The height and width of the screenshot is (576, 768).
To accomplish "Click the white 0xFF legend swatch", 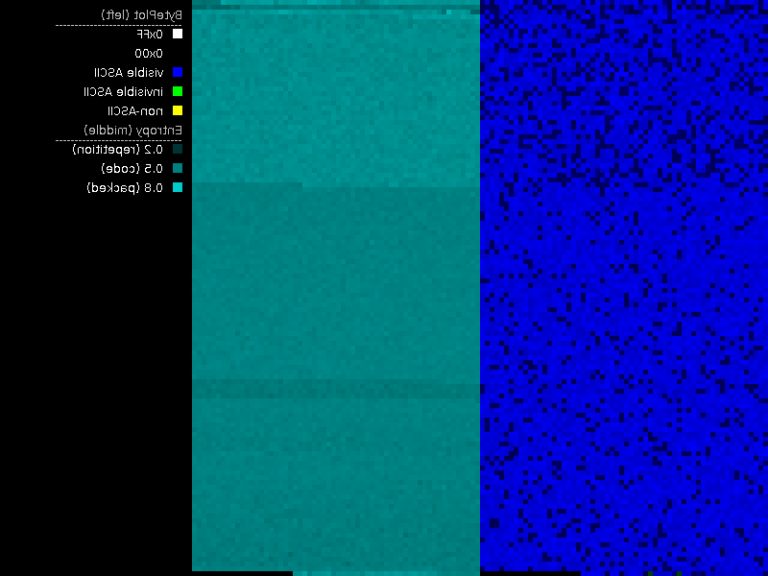I will (178, 34).
